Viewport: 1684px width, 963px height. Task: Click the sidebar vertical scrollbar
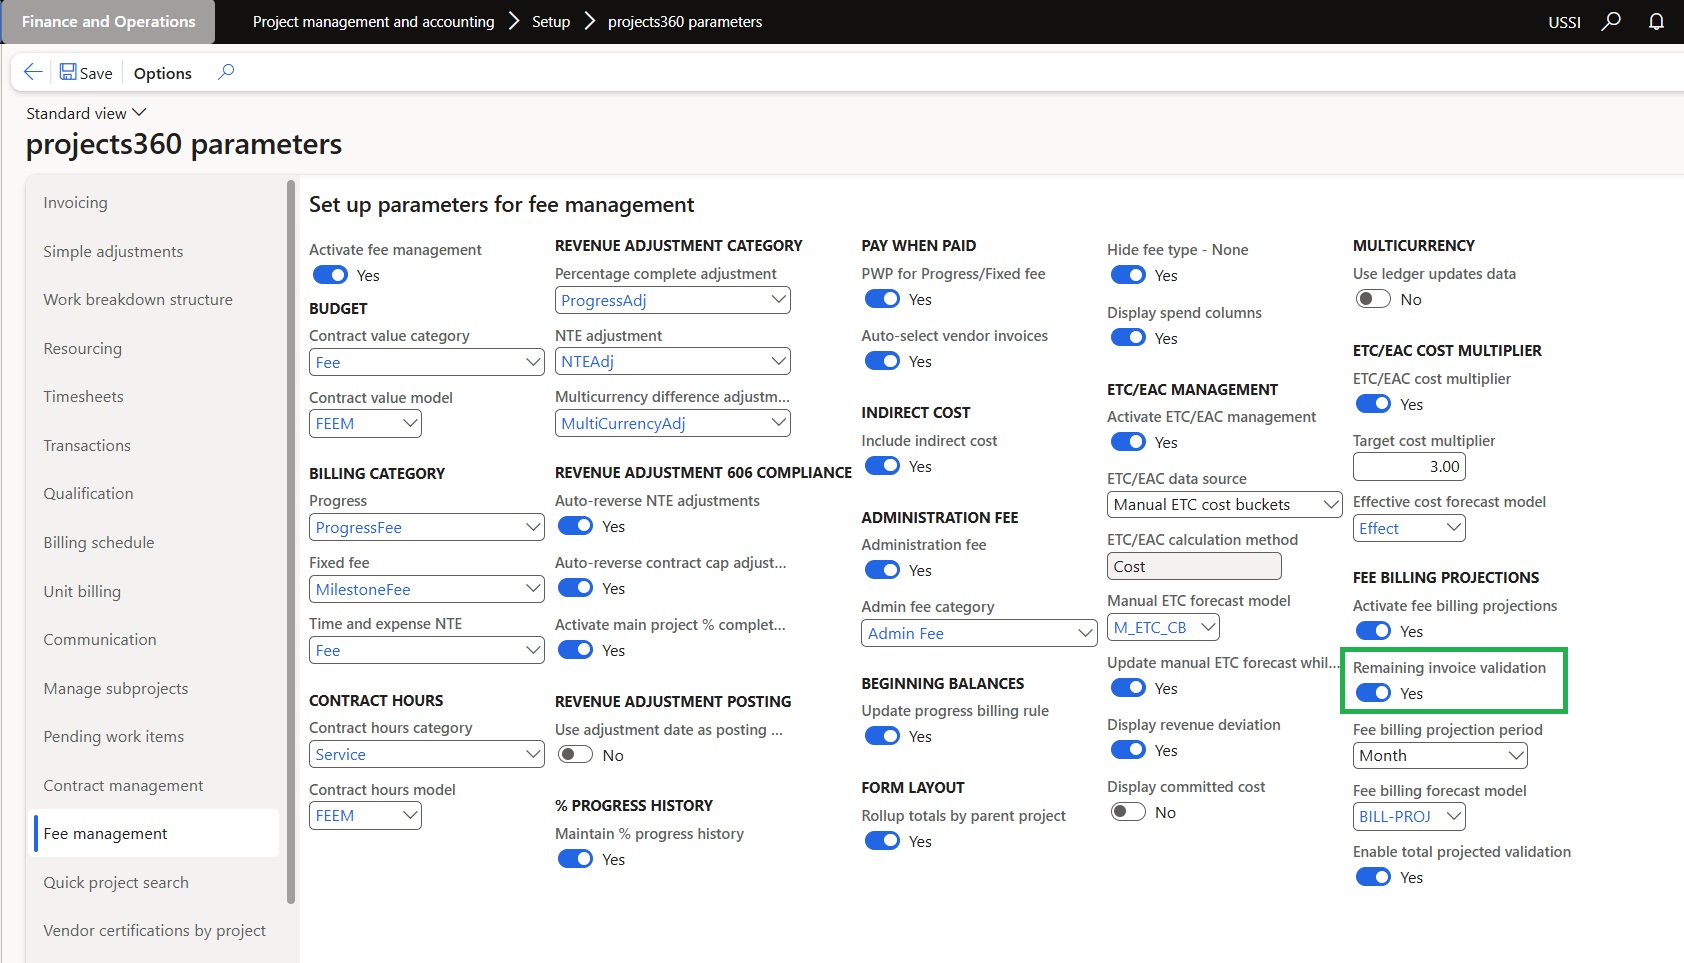point(291,540)
